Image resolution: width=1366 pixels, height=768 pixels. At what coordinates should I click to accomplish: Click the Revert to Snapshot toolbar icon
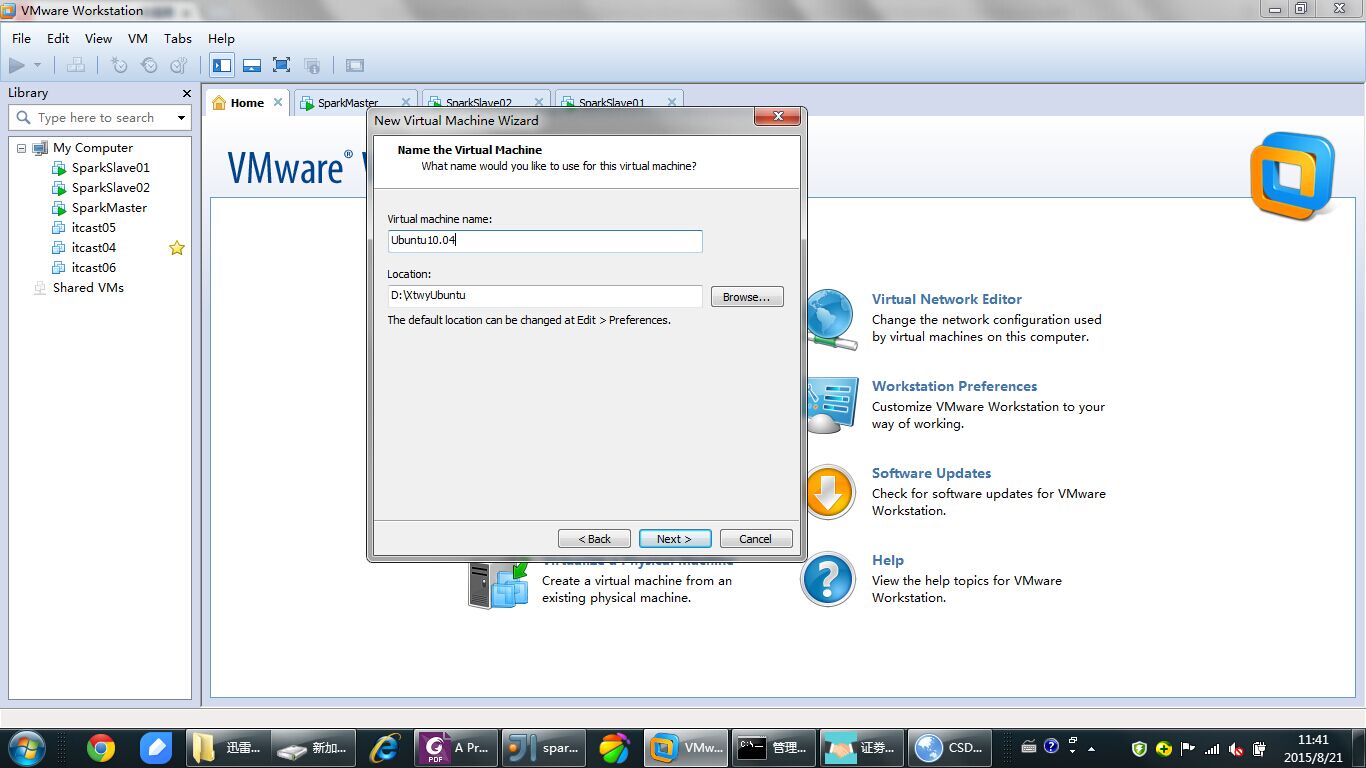coord(149,65)
